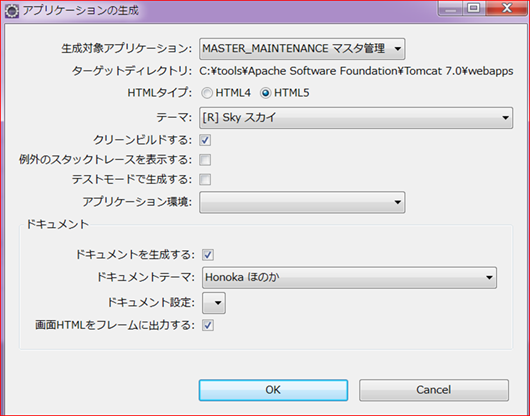Maximize the dialog window
This screenshot has width=530, height=416.
coord(474,8)
